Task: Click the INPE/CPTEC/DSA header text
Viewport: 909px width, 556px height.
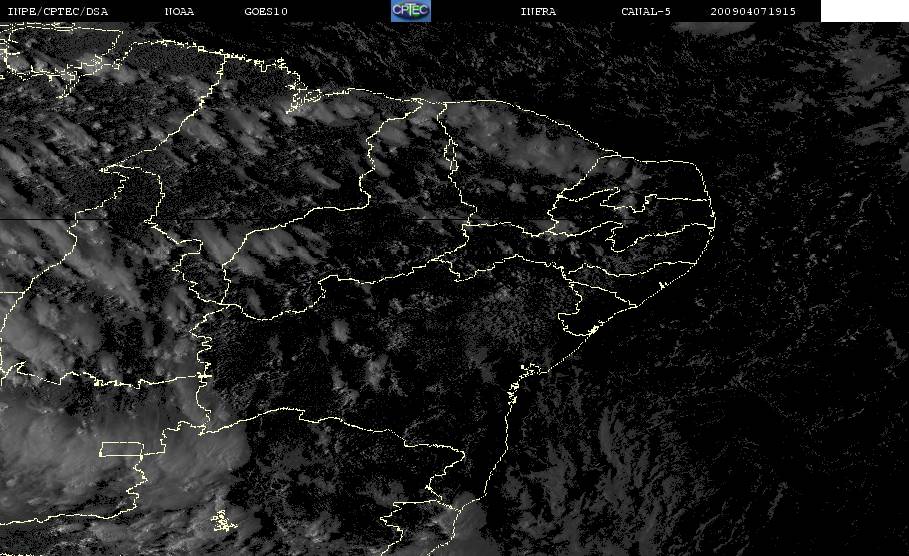Action: [x=58, y=12]
